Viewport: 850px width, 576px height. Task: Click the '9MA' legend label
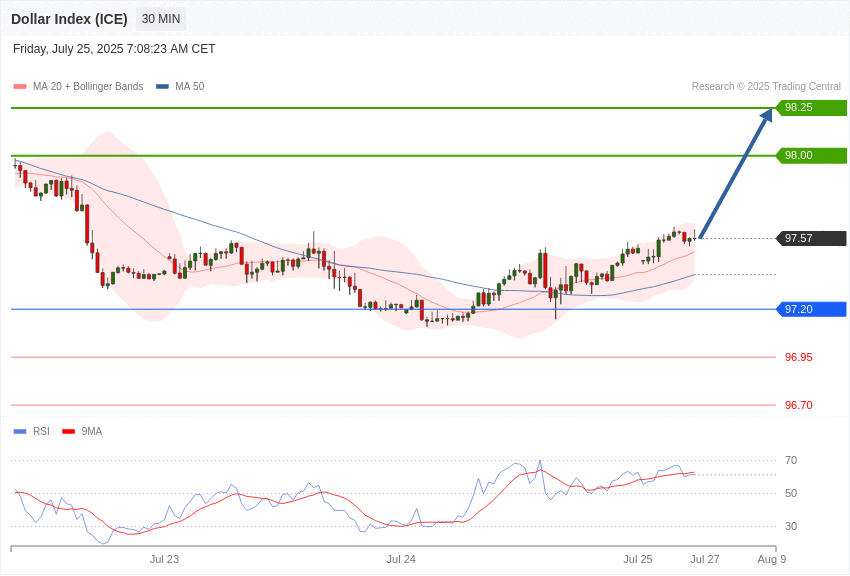tap(92, 432)
